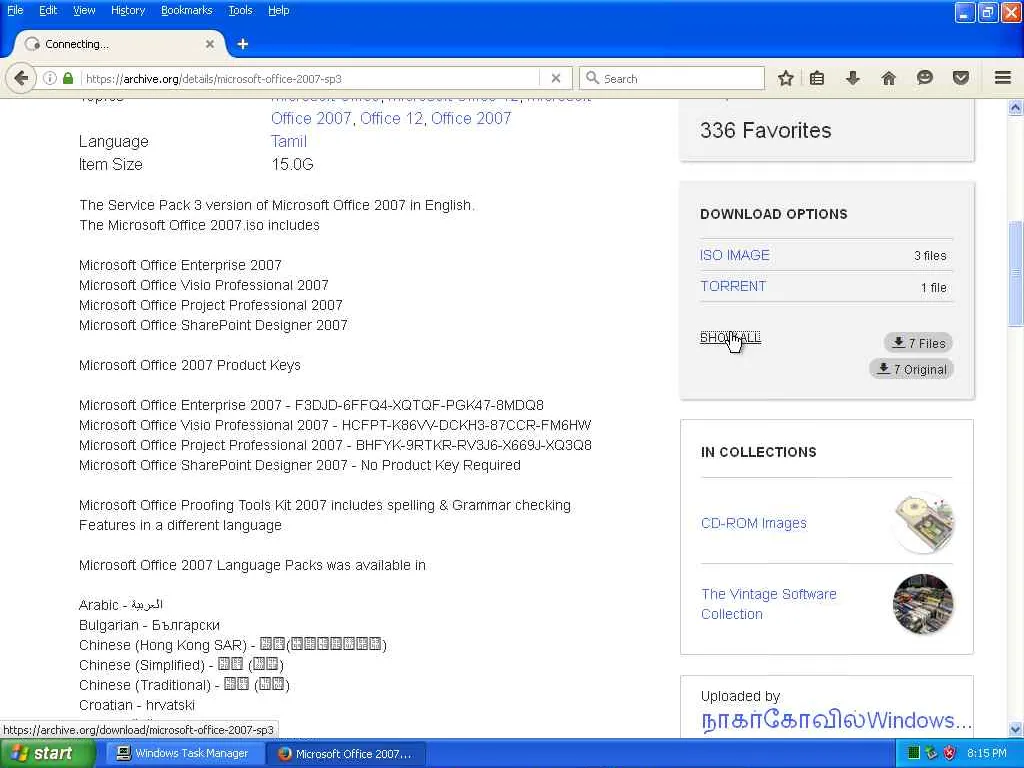1024x768 pixels.
Task: Switch to Windows Task Manager taskbar item
Action: pos(183,753)
